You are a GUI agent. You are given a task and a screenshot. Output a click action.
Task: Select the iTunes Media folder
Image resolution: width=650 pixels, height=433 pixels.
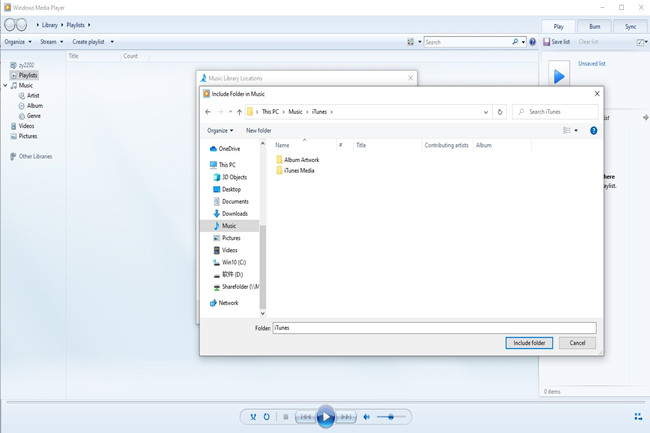point(296,170)
